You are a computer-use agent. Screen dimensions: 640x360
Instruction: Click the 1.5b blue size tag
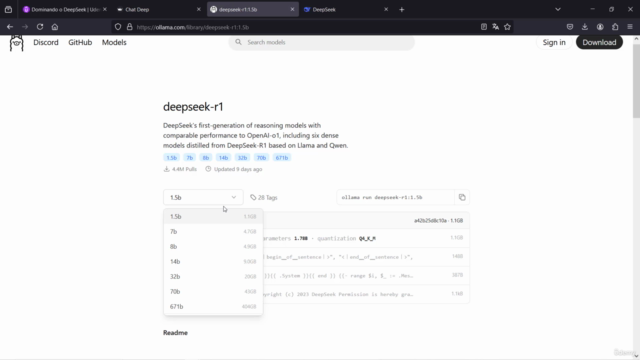click(171, 158)
